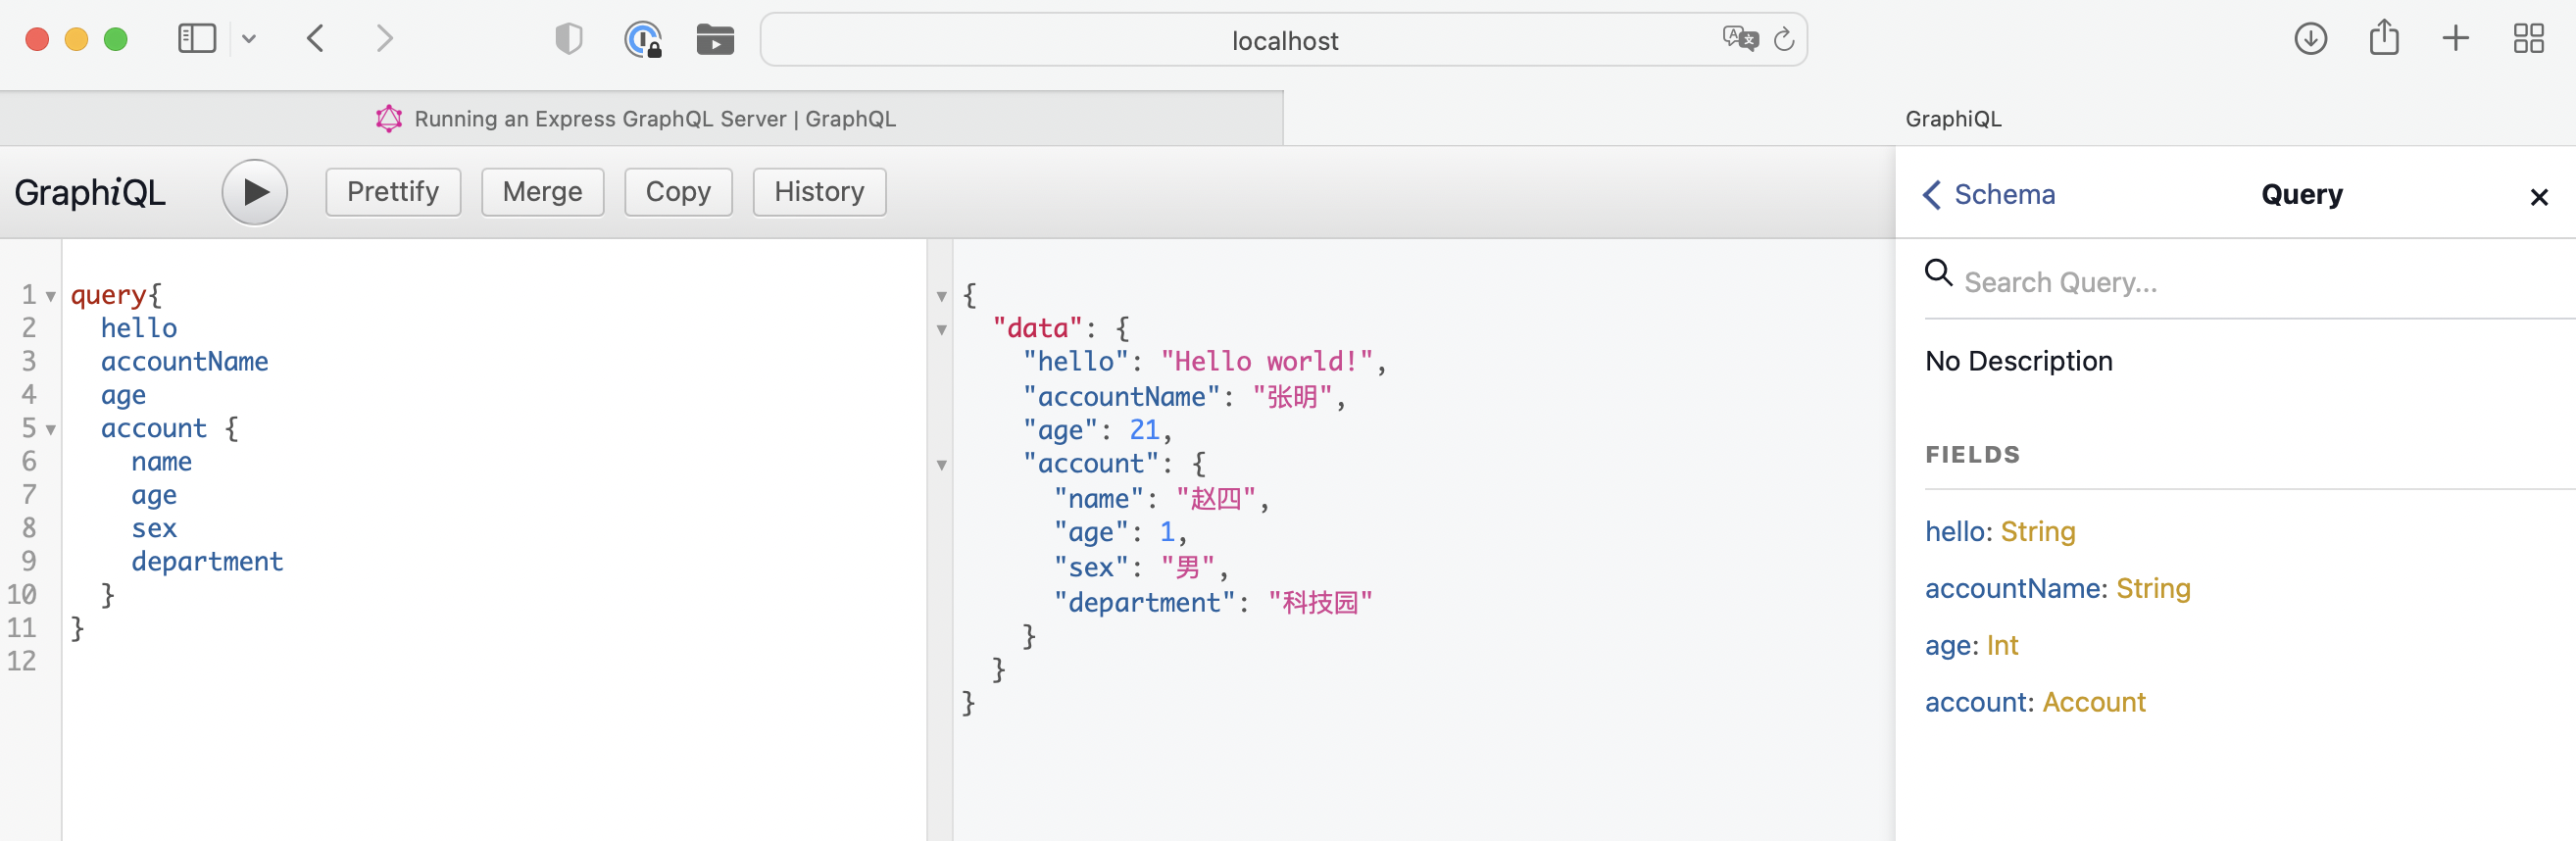The image size is (2576, 841).
Task: Click the No Description text
Action: click(2018, 361)
